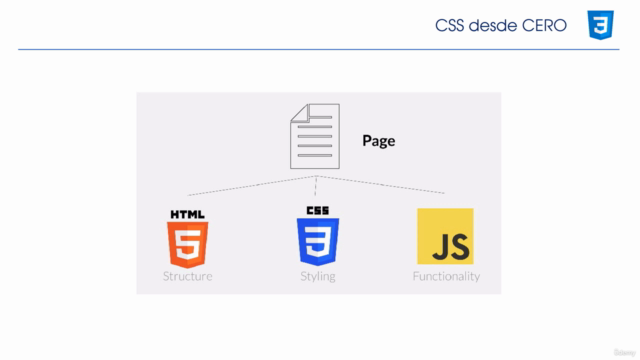The image size is (640, 360).
Task: Click the black 'CSS' wordmark above shield
Action: (x=318, y=210)
